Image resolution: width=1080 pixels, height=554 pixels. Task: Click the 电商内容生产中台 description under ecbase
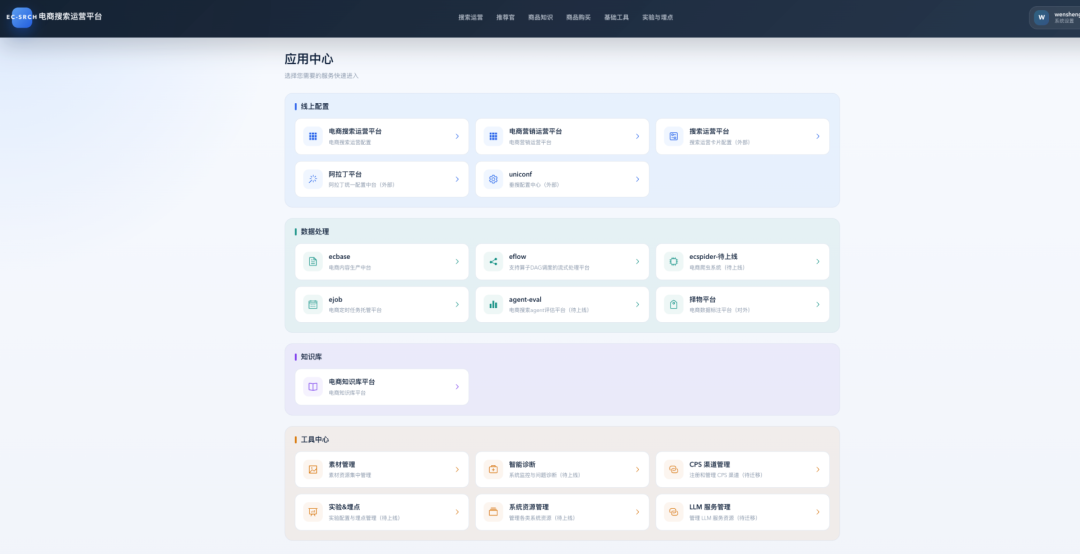(350, 267)
